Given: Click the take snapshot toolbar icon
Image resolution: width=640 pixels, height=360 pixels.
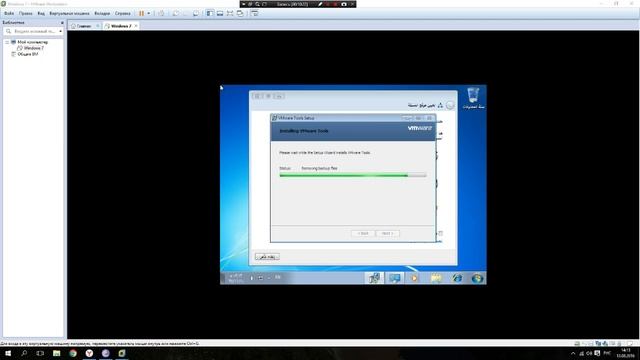Looking at the screenshot, I should (x=176, y=13).
